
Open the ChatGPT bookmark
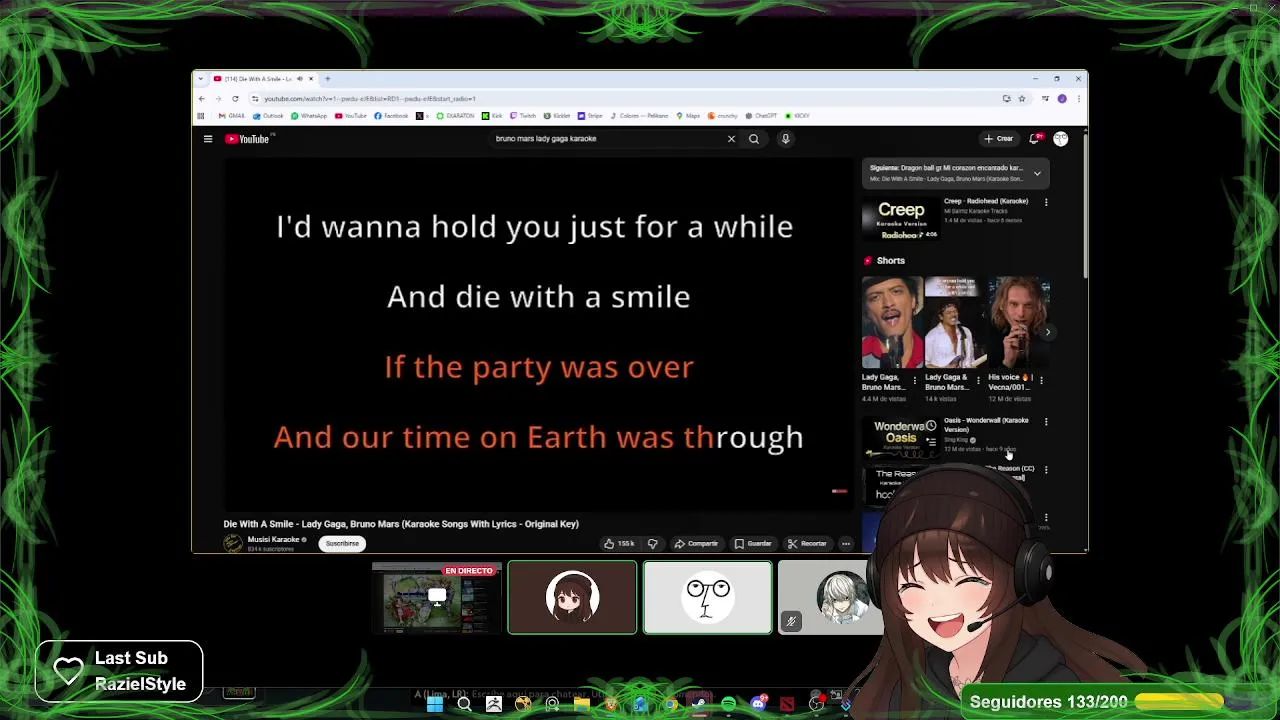(761, 116)
